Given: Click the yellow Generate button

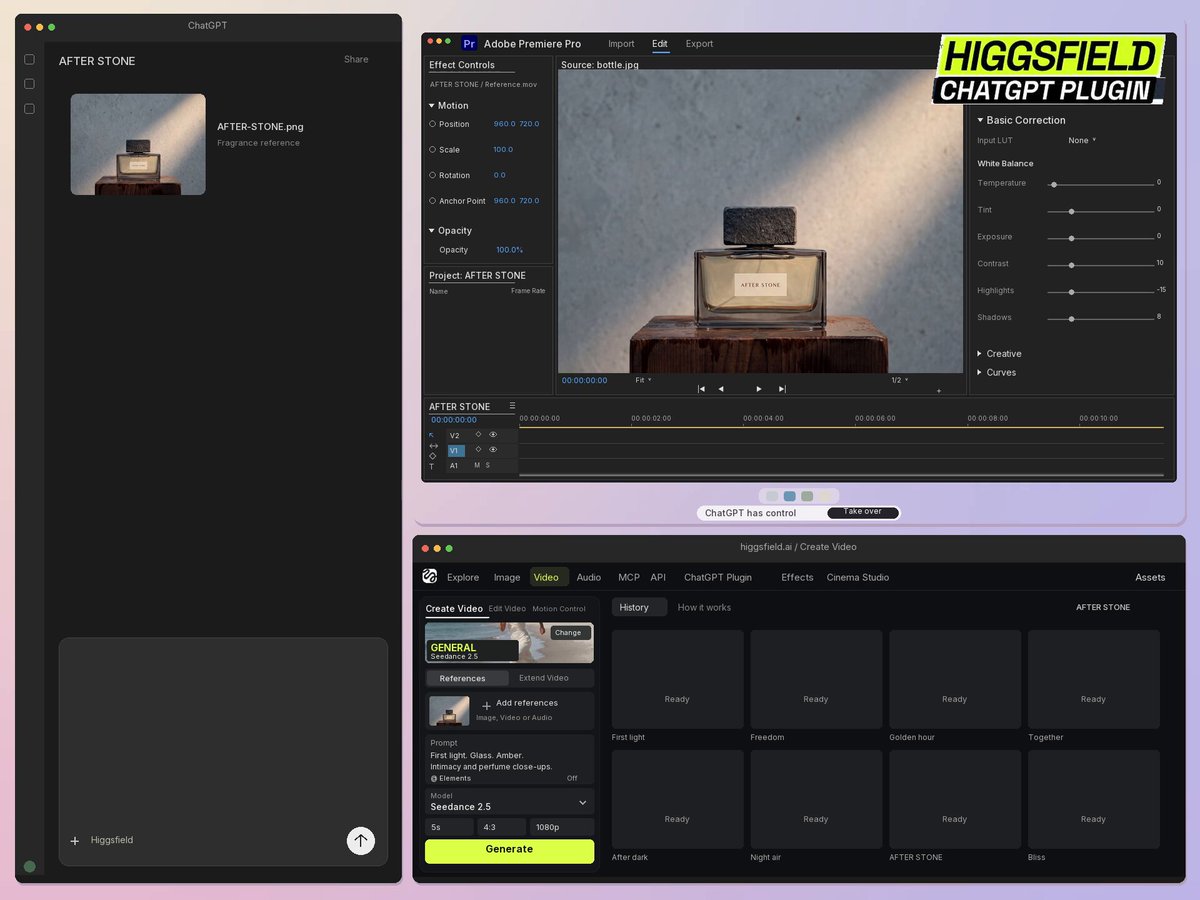Looking at the screenshot, I should (509, 850).
